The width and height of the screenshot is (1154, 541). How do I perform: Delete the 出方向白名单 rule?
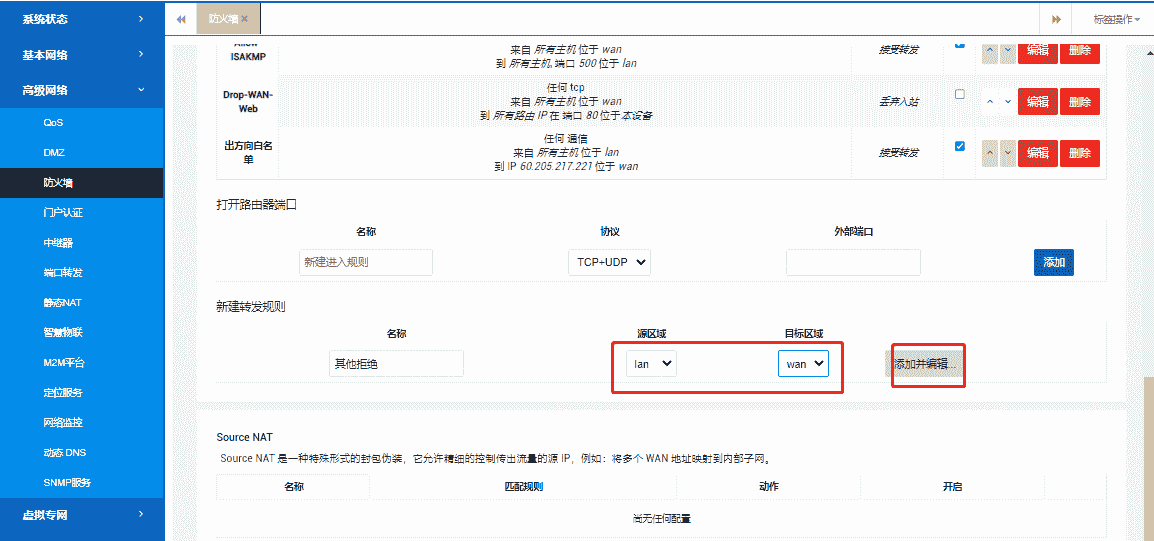(1080, 153)
